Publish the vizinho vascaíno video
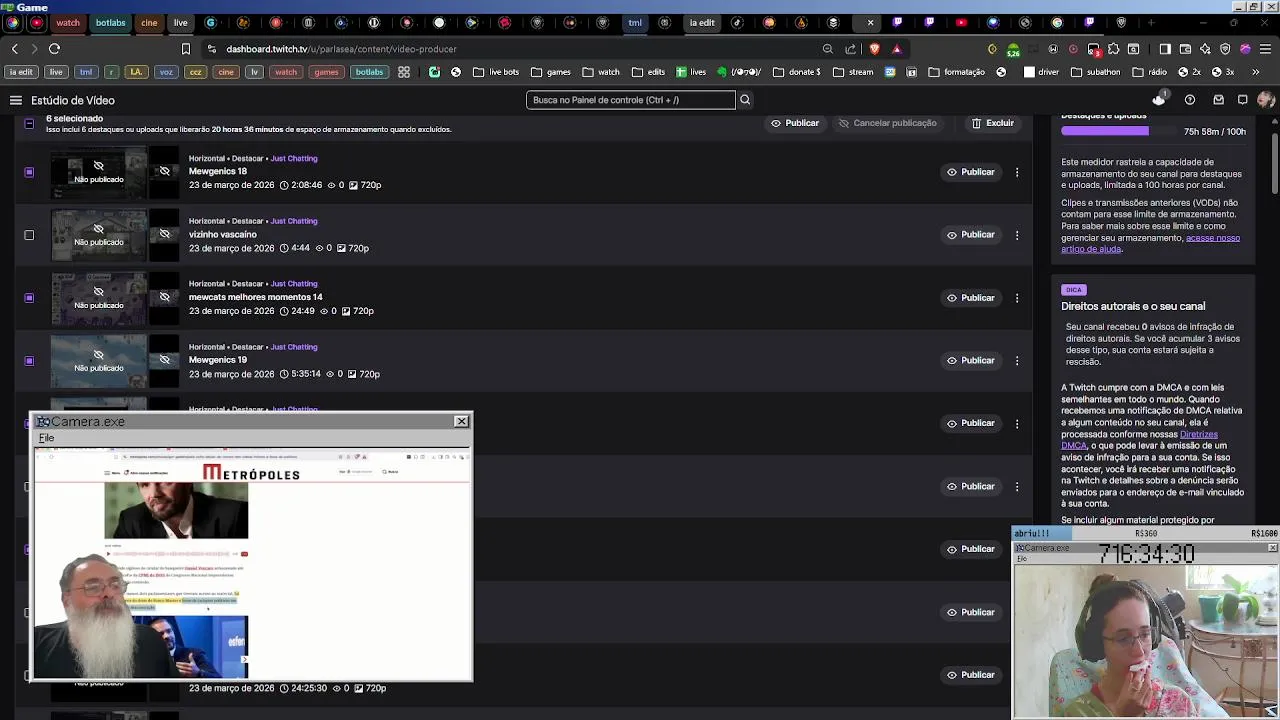This screenshot has width=1280, height=720. (x=971, y=235)
